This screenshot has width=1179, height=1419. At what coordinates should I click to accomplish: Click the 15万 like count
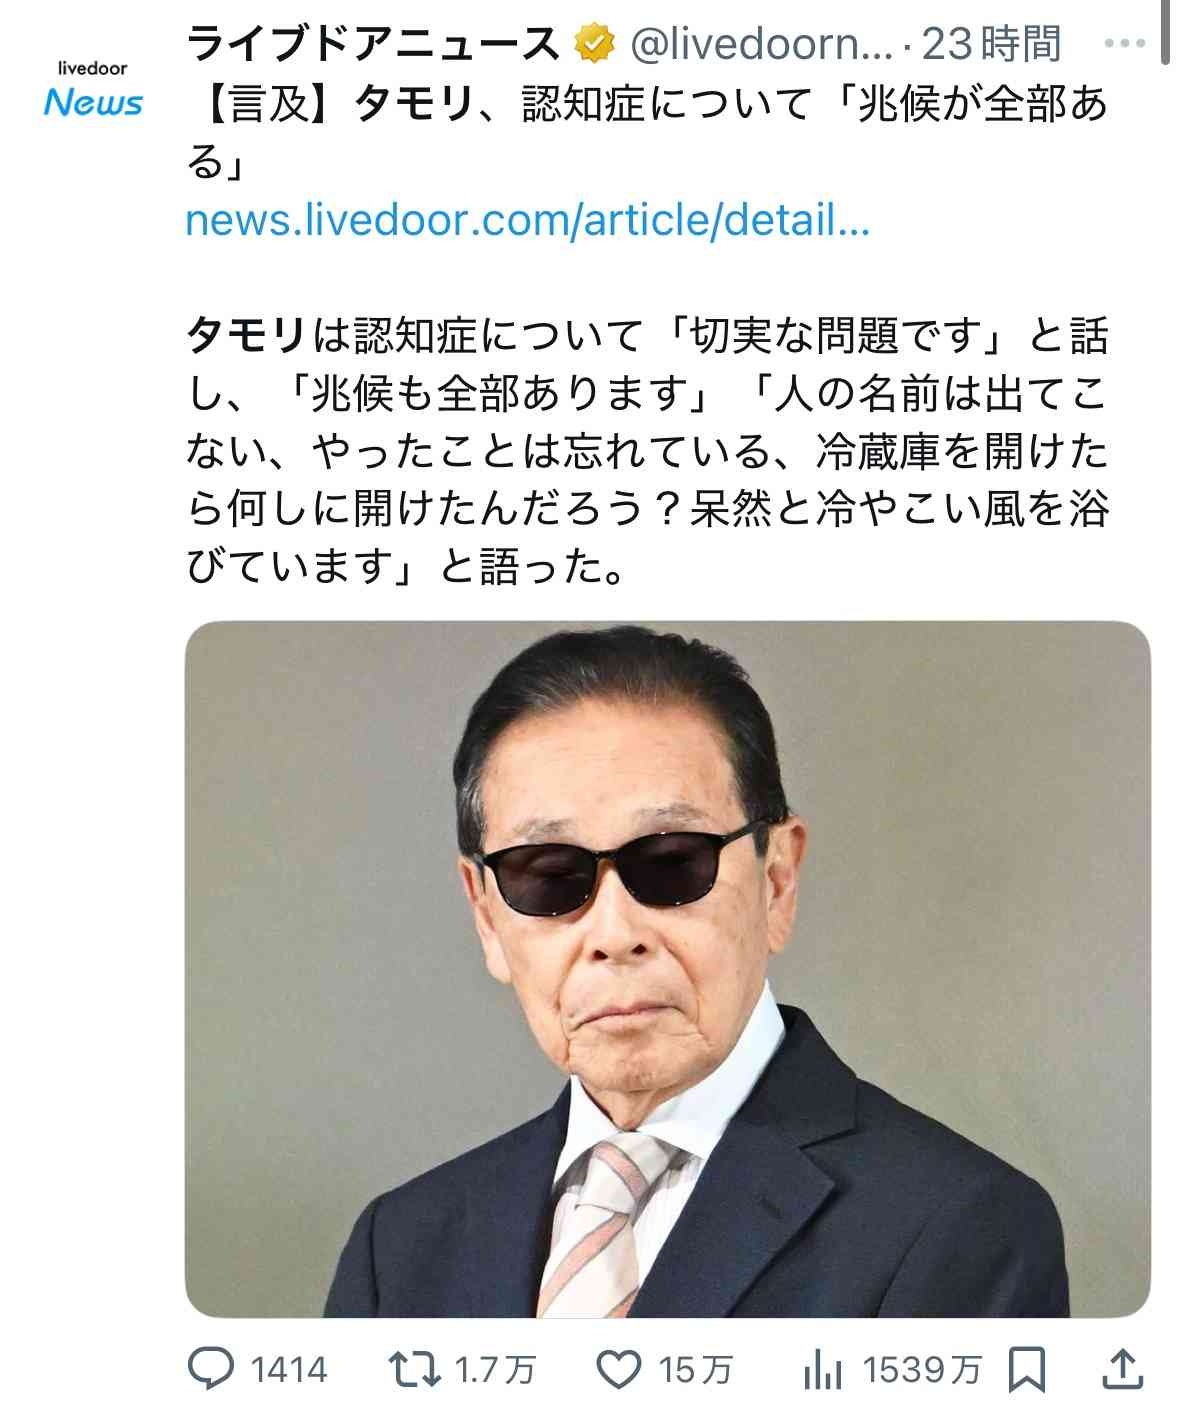[695, 1370]
